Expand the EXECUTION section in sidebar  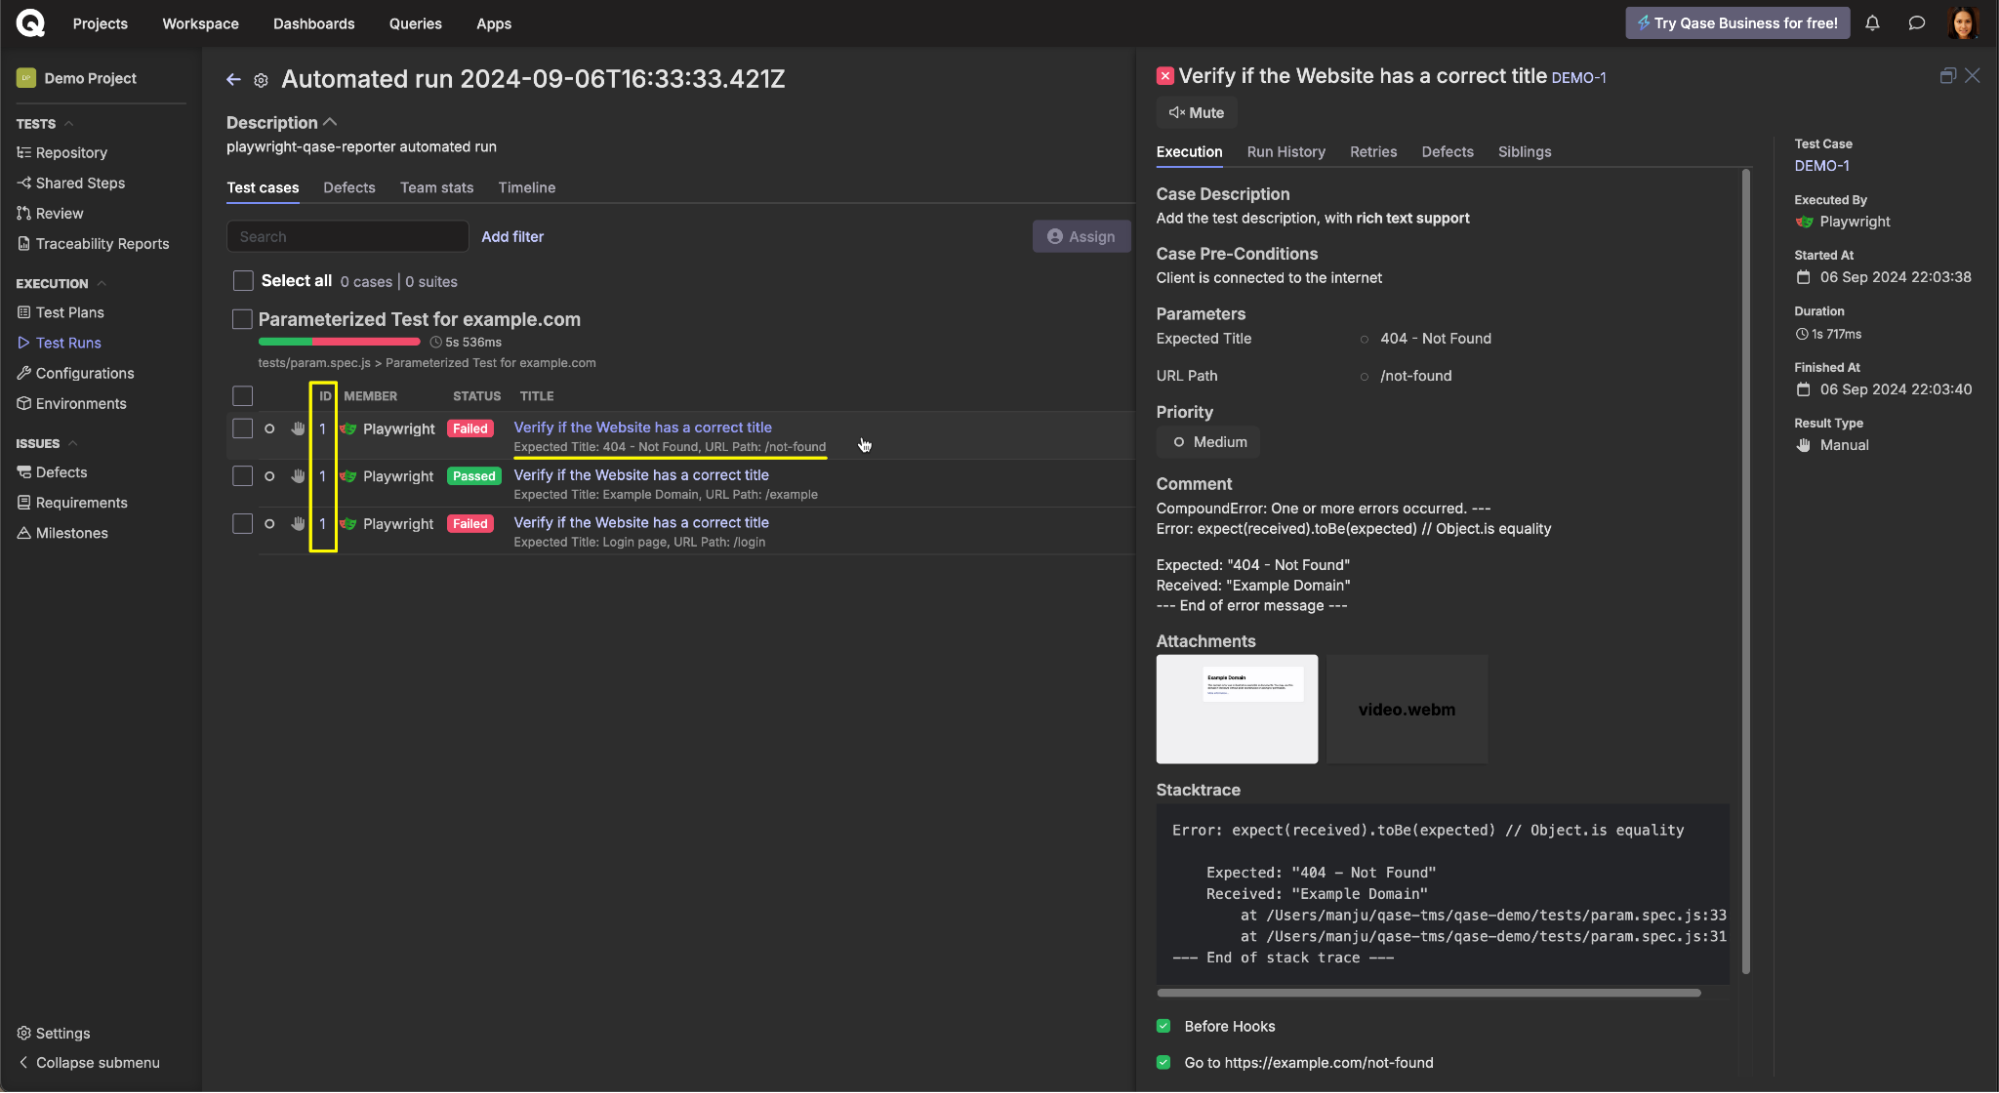[x=101, y=284]
